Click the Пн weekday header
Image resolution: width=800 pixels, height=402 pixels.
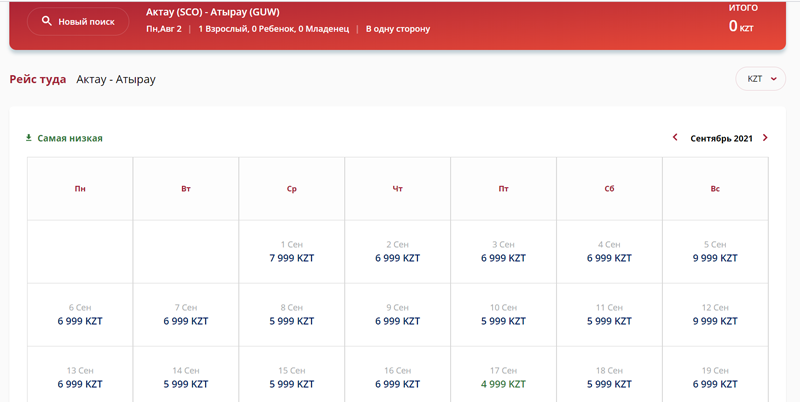(80, 189)
